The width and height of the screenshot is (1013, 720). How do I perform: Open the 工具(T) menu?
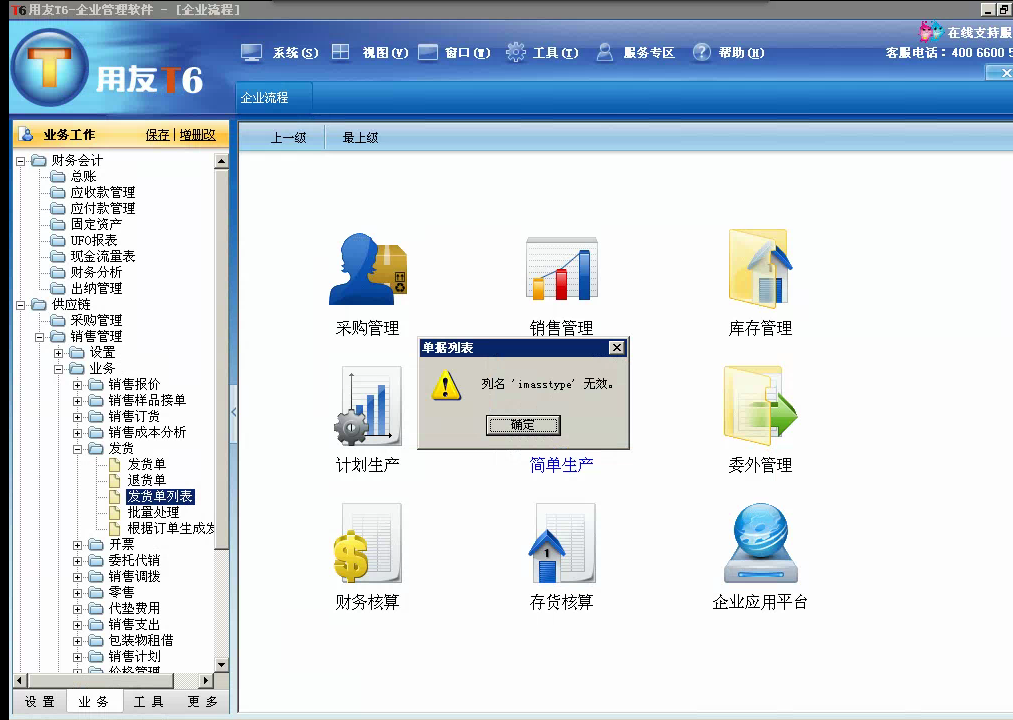click(x=556, y=53)
